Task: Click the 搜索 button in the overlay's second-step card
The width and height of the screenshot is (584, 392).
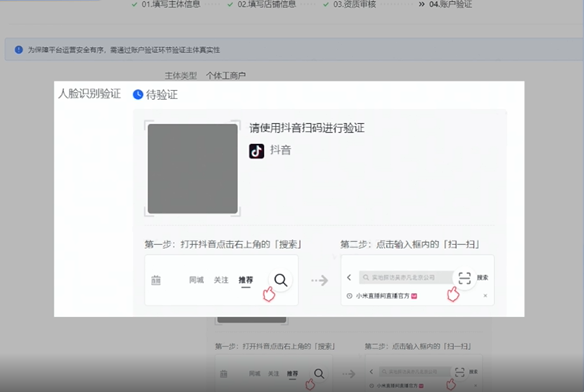Action: [482, 278]
